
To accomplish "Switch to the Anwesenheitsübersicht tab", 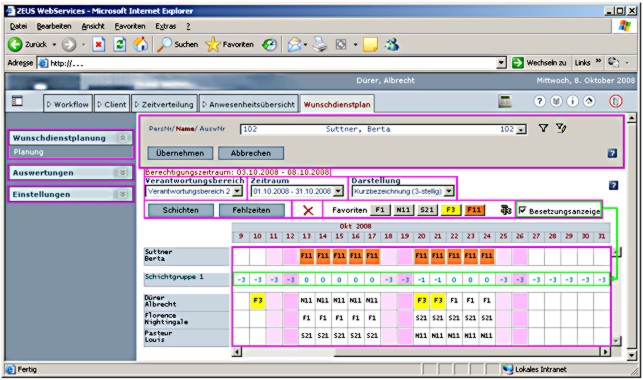I will point(249,104).
